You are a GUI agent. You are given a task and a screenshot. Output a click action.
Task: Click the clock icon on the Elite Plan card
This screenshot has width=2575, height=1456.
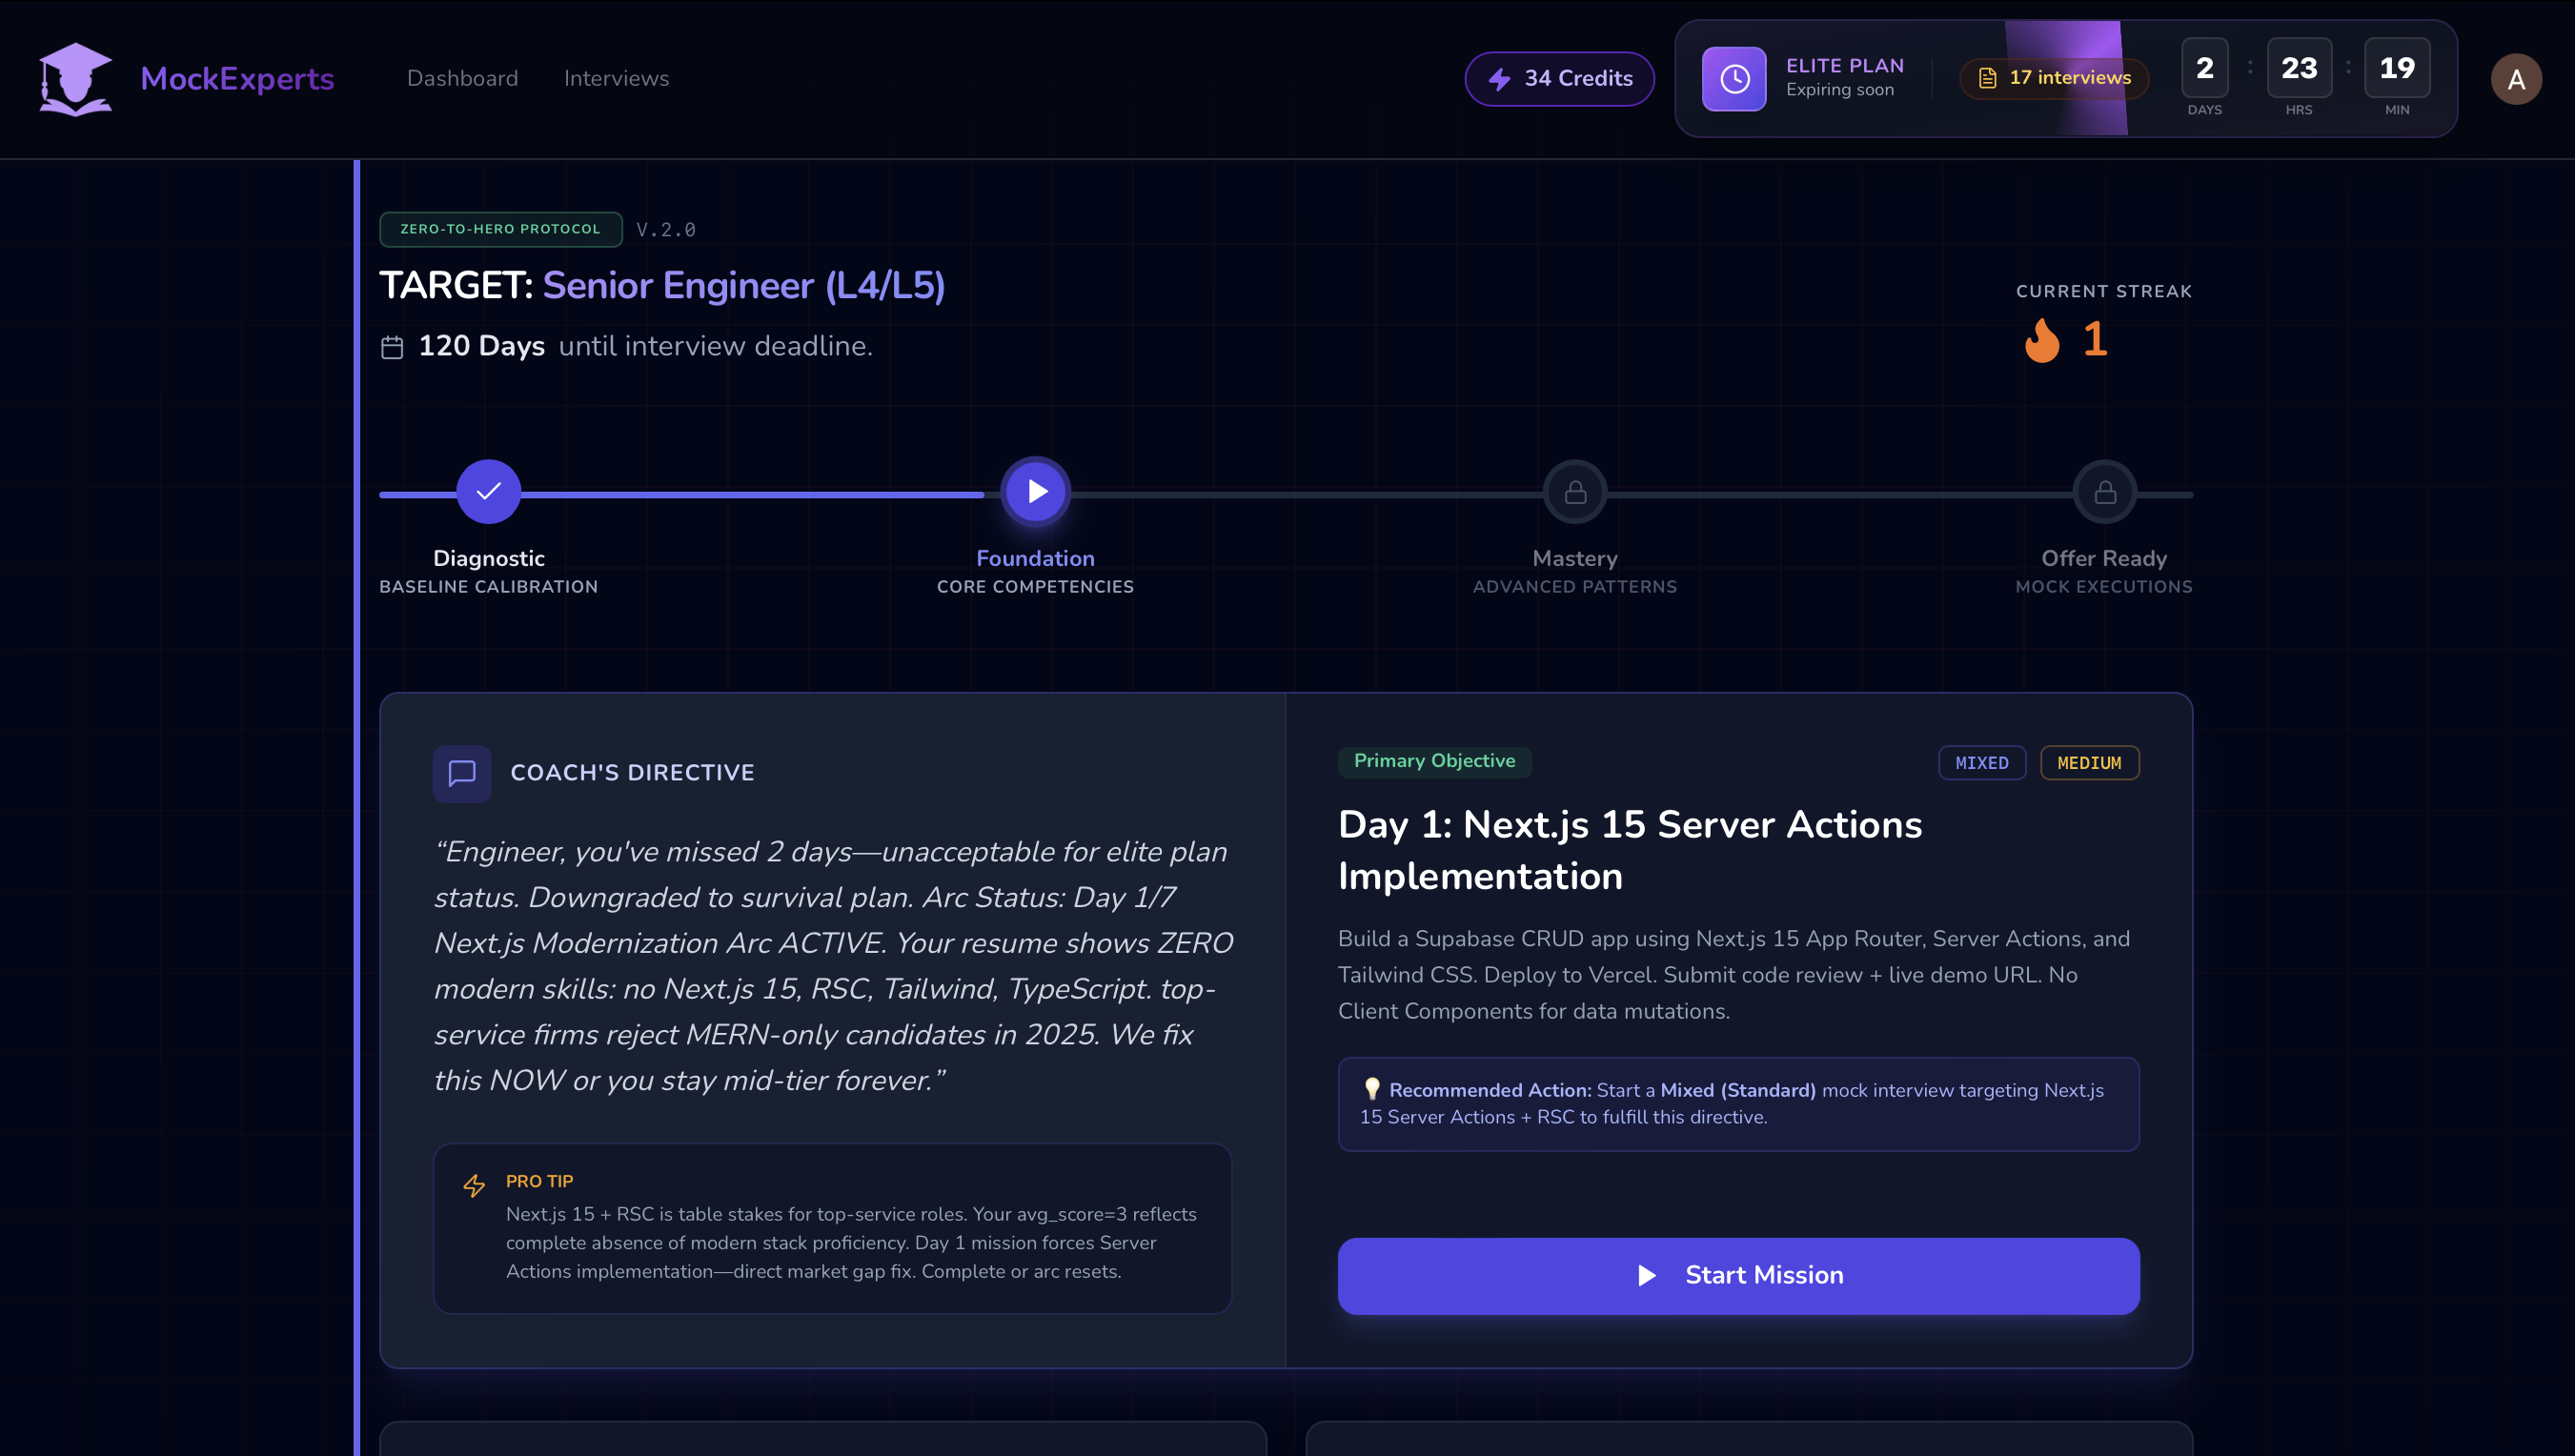click(x=1734, y=78)
